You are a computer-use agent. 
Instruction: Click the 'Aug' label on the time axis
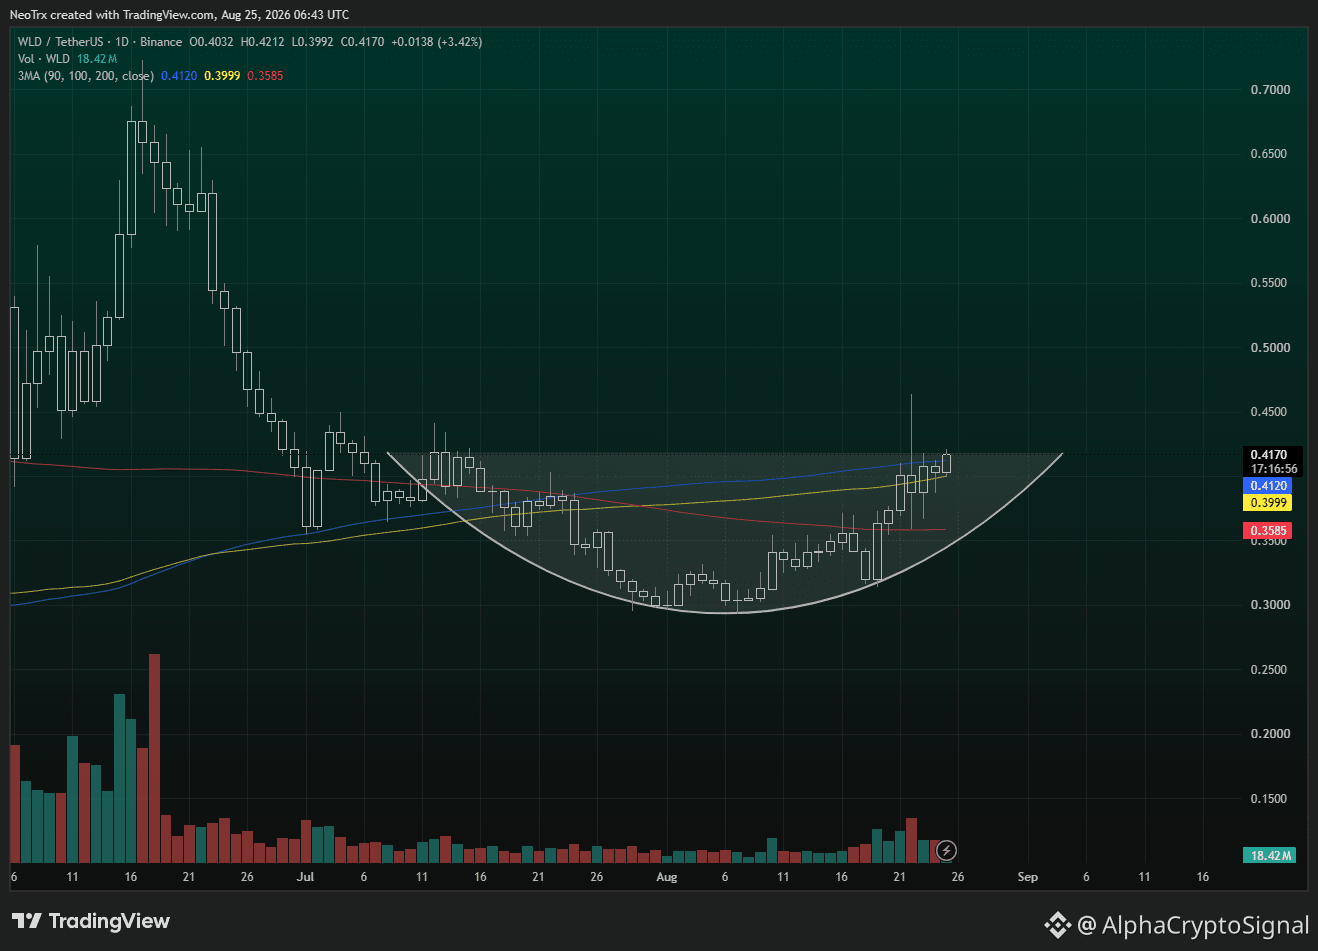pyautogui.click(x=666, y=877)
